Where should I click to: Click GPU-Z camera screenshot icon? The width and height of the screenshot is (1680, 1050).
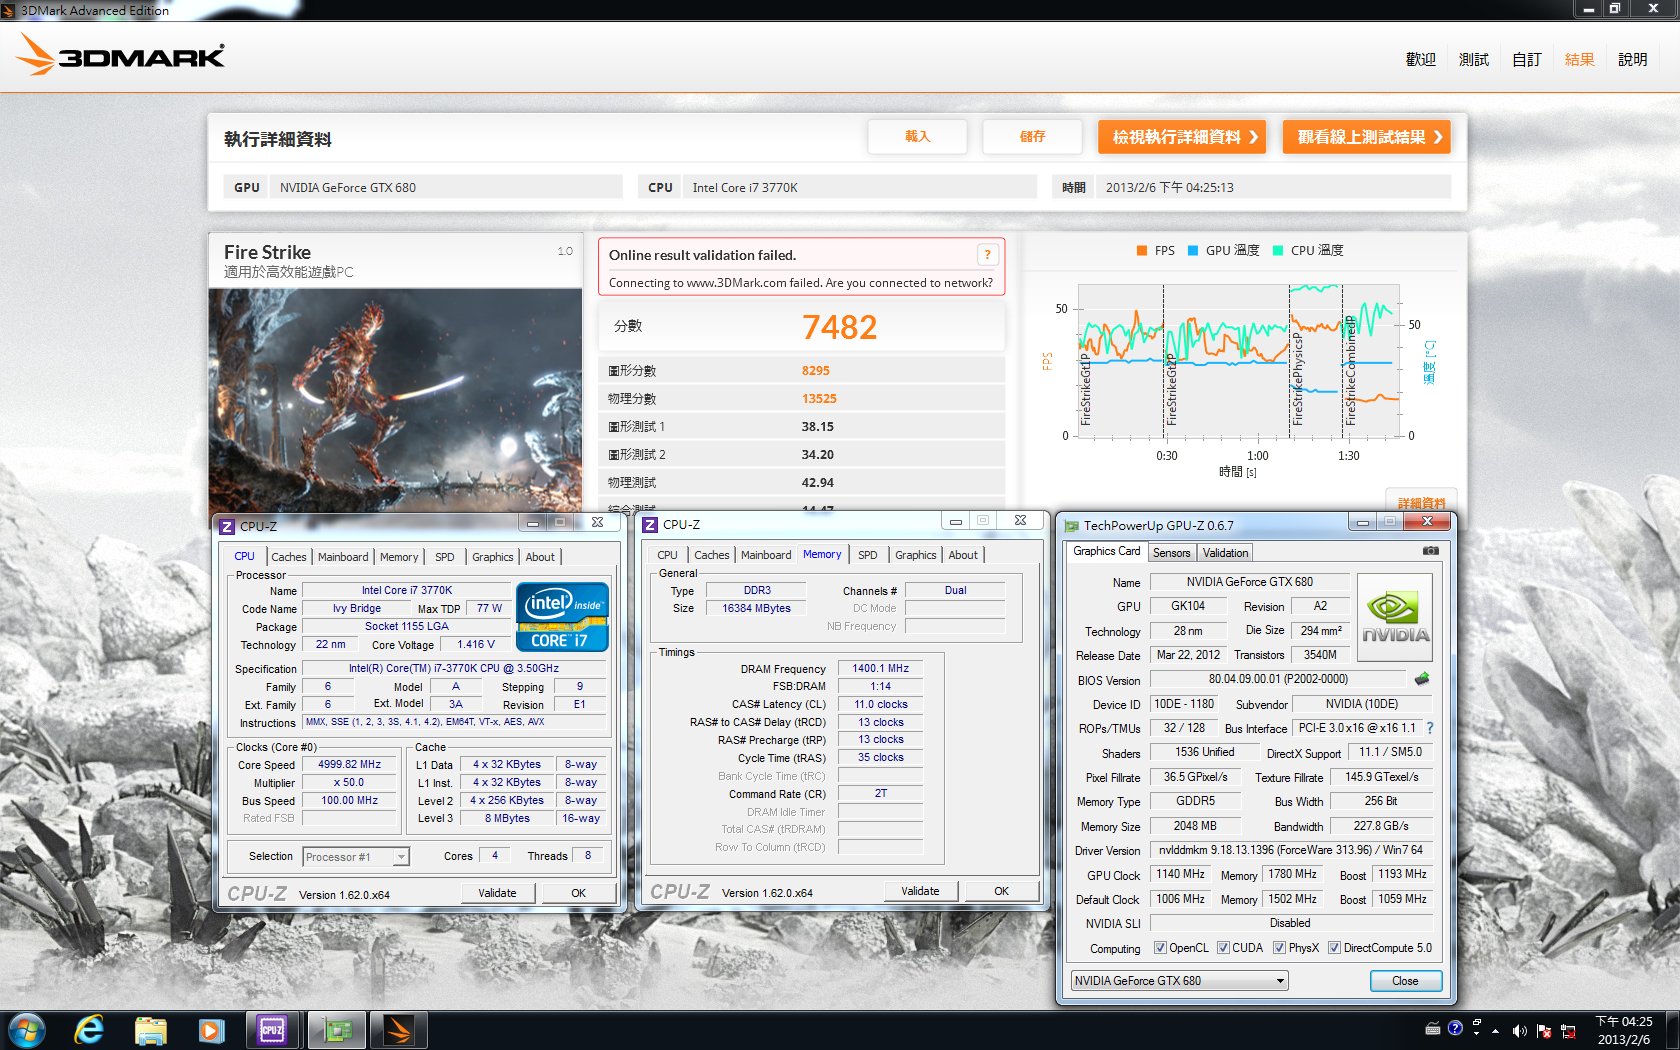click(x=1431, y=550)
